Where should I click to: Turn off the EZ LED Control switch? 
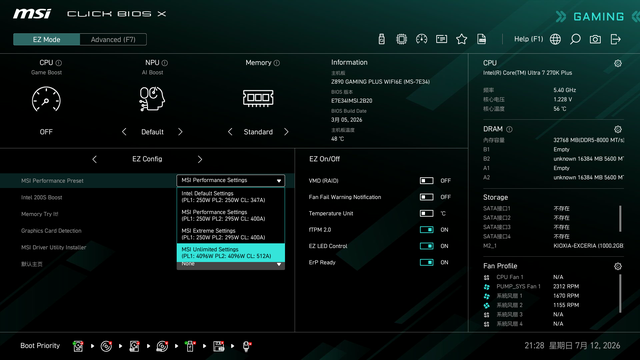(427, 246)
